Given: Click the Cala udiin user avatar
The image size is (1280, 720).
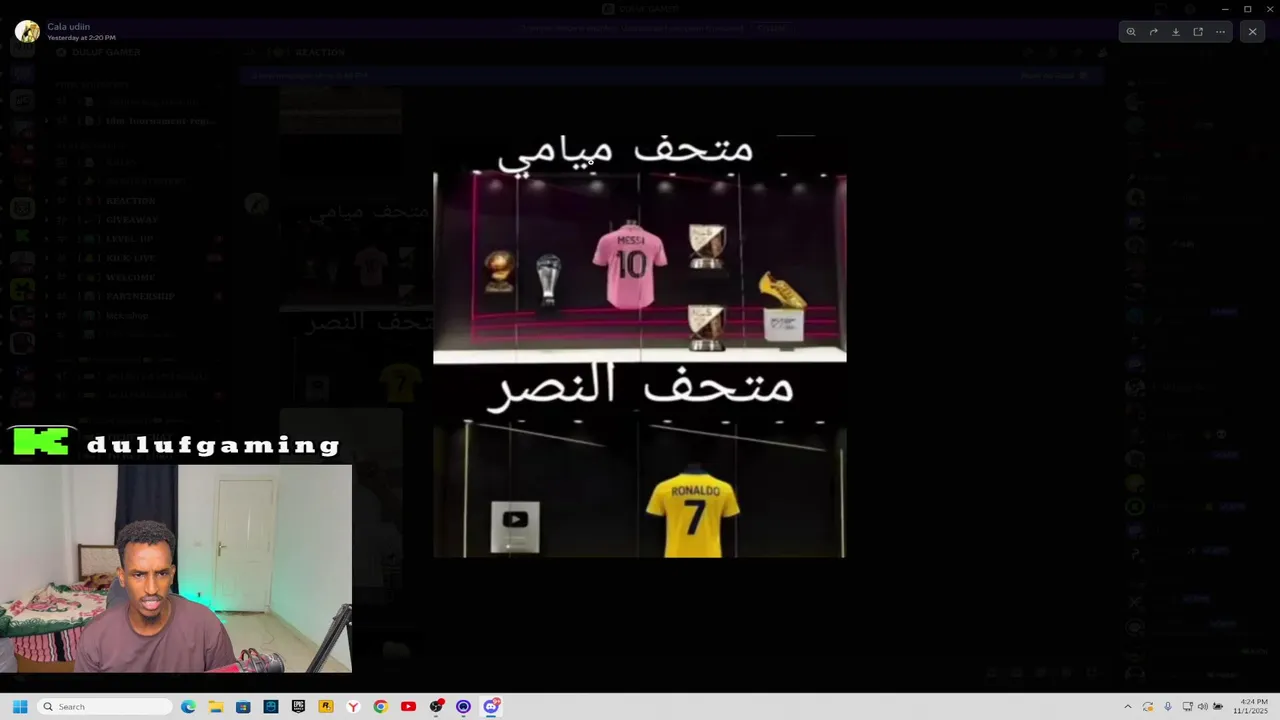Looking at the screenshot, I should 27,31.
